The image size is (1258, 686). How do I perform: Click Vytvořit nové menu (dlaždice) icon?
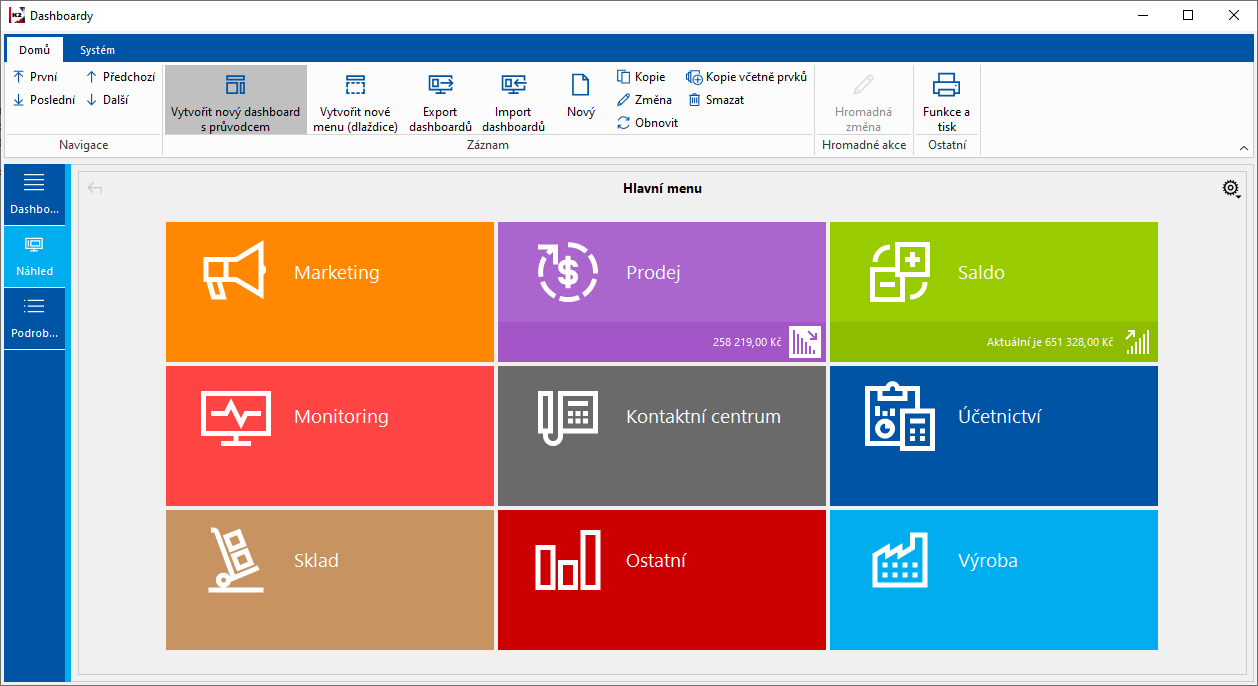(355, 85)
